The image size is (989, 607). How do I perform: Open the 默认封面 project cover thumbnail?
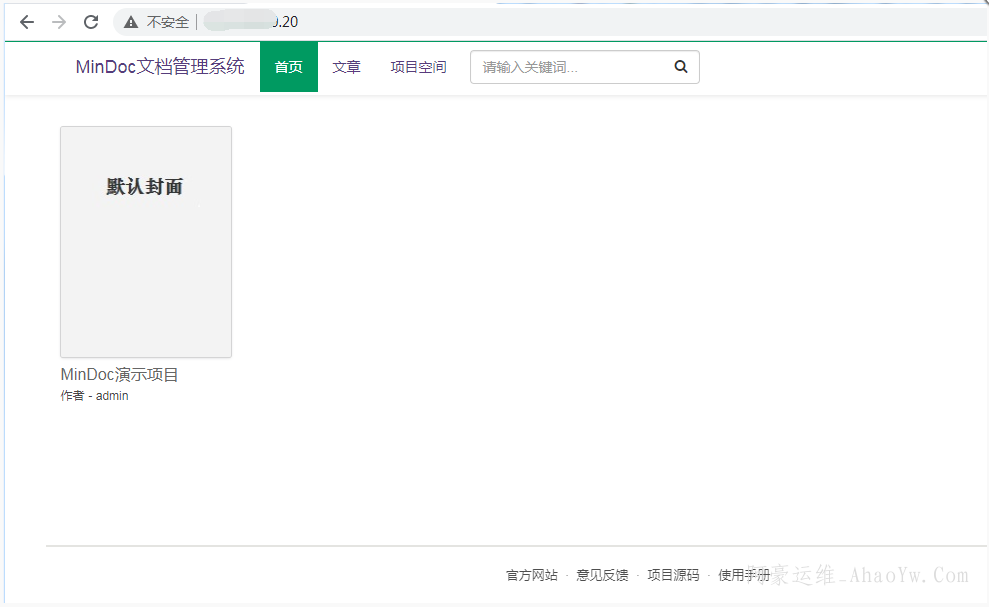(x=146, y=242)
